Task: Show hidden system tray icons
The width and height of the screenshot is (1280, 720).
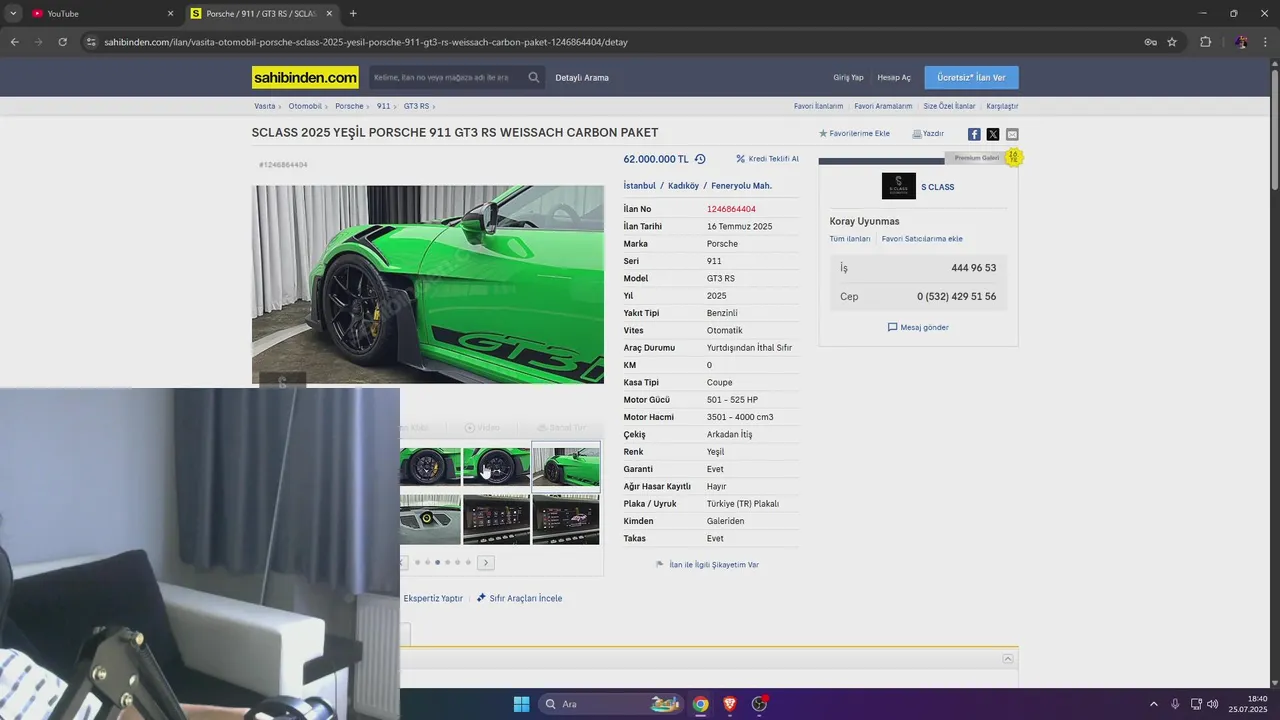Action: [x=1153, y=704]
